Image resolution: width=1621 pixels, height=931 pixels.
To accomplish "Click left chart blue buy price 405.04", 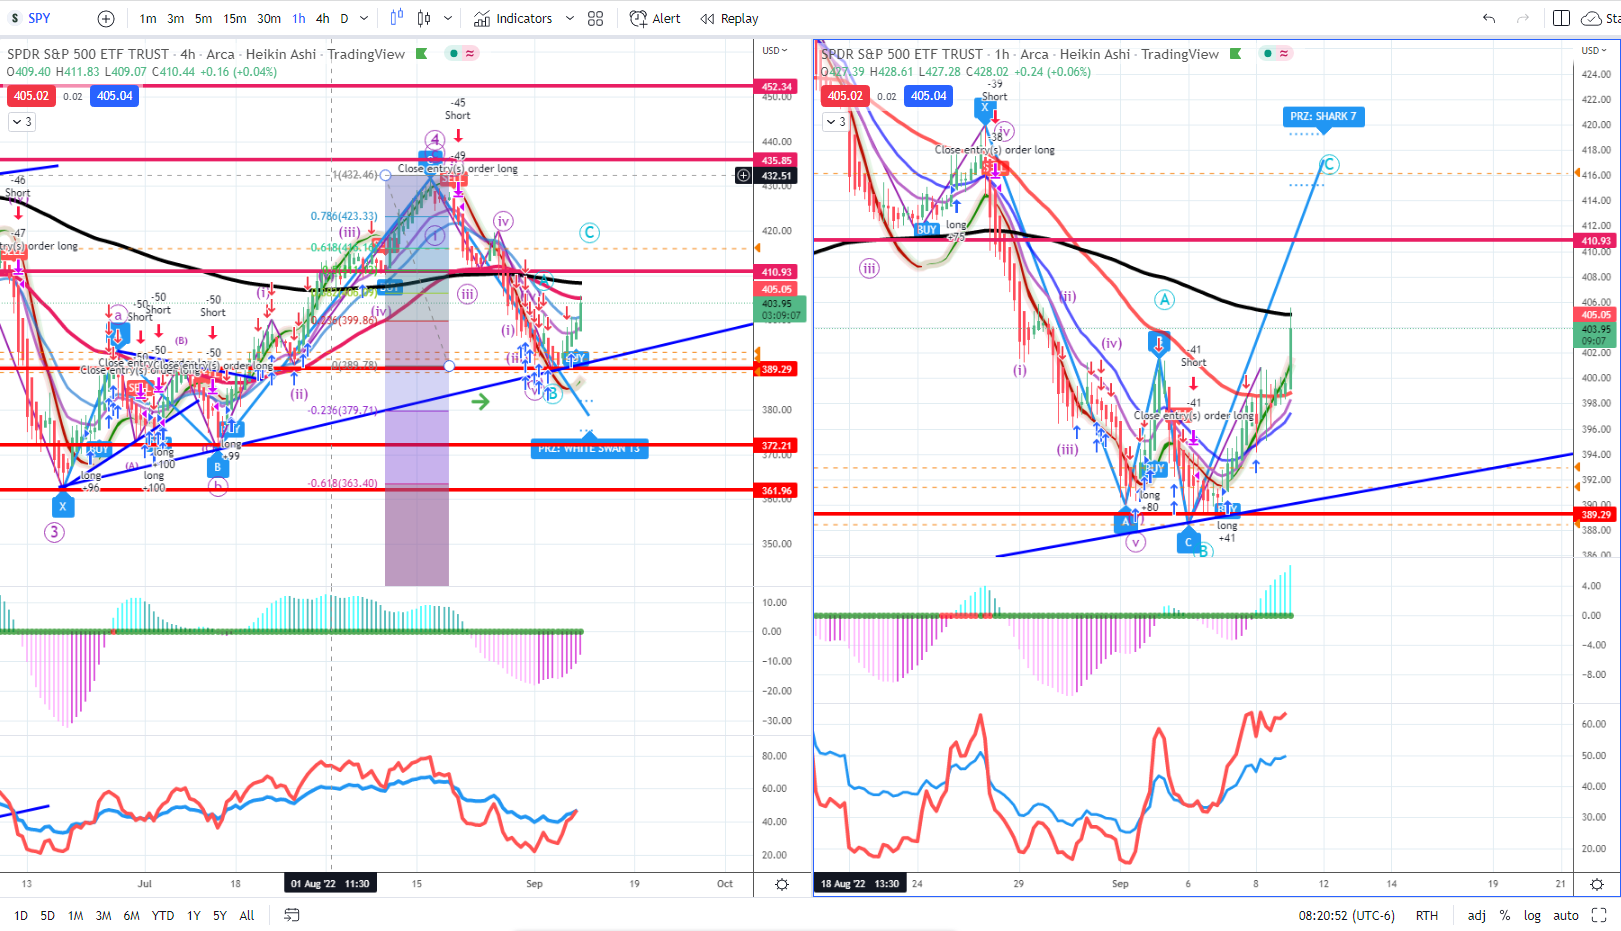I will [x=115, y=96].
